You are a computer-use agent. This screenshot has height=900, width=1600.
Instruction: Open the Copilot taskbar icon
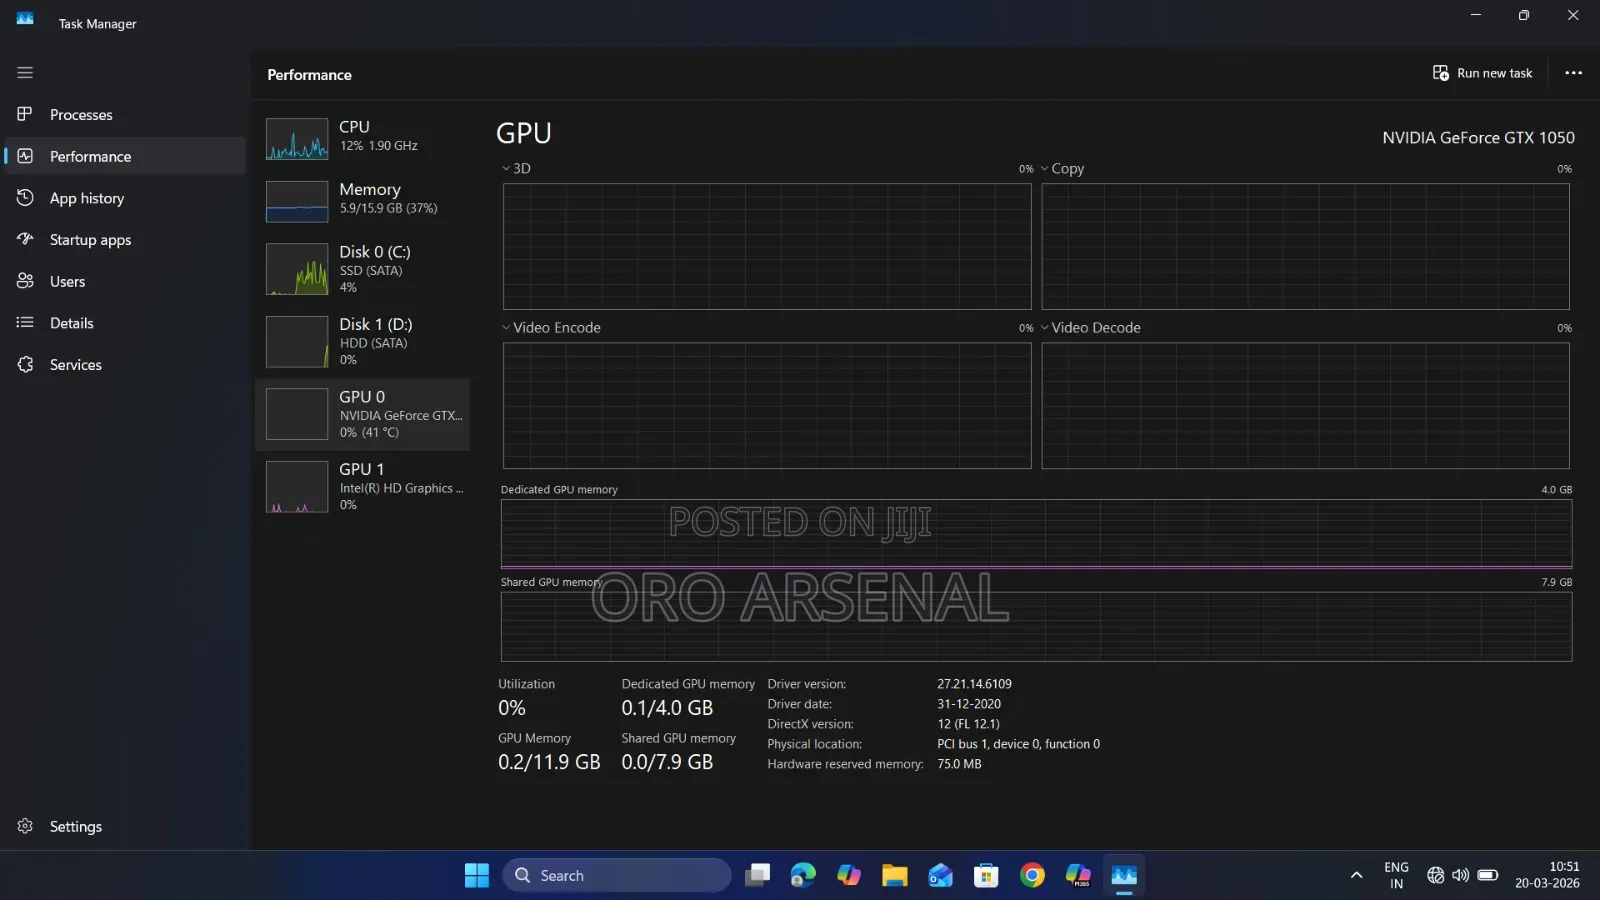(x=849, y=876)
